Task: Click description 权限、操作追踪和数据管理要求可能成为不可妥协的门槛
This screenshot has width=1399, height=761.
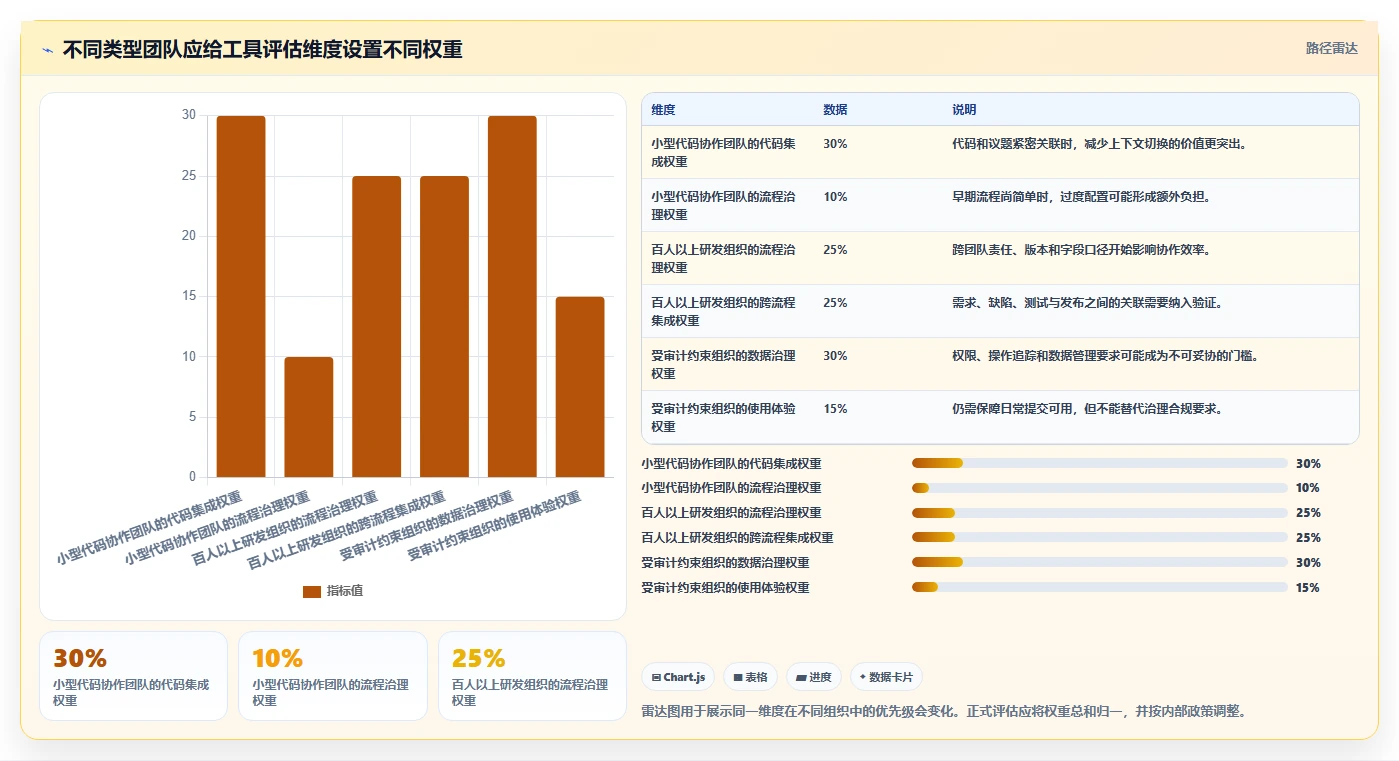Action: [x=1105, y=356]
